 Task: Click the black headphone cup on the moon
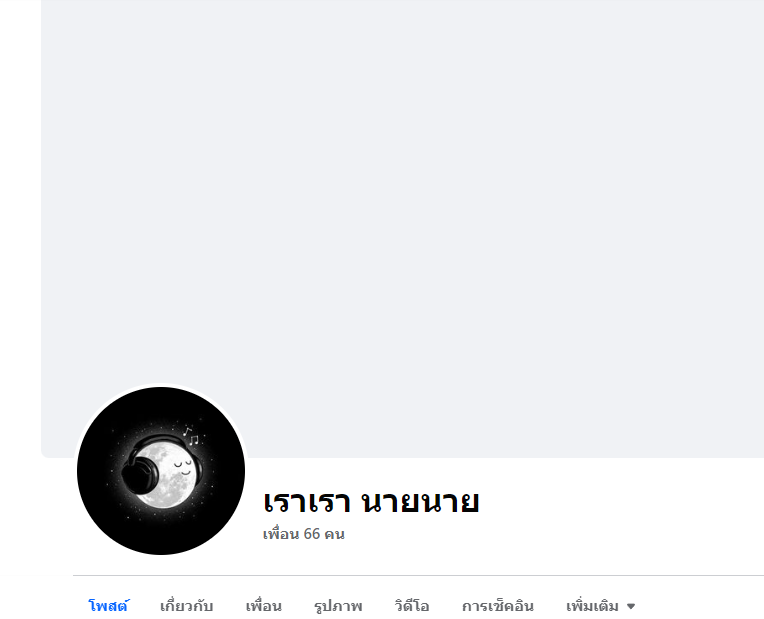point(139,474)
